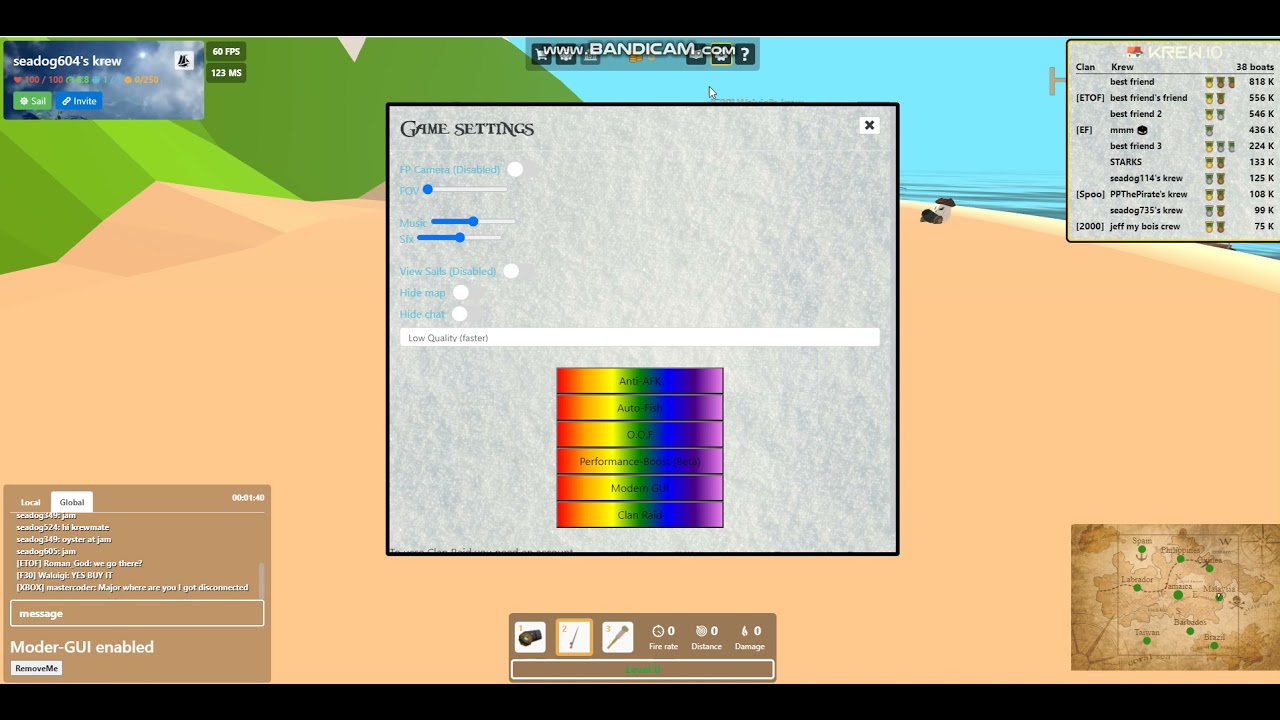This screenshot has height=720, width=1280.
Task: Click the Invite button
Action: [x=79, y=101]
